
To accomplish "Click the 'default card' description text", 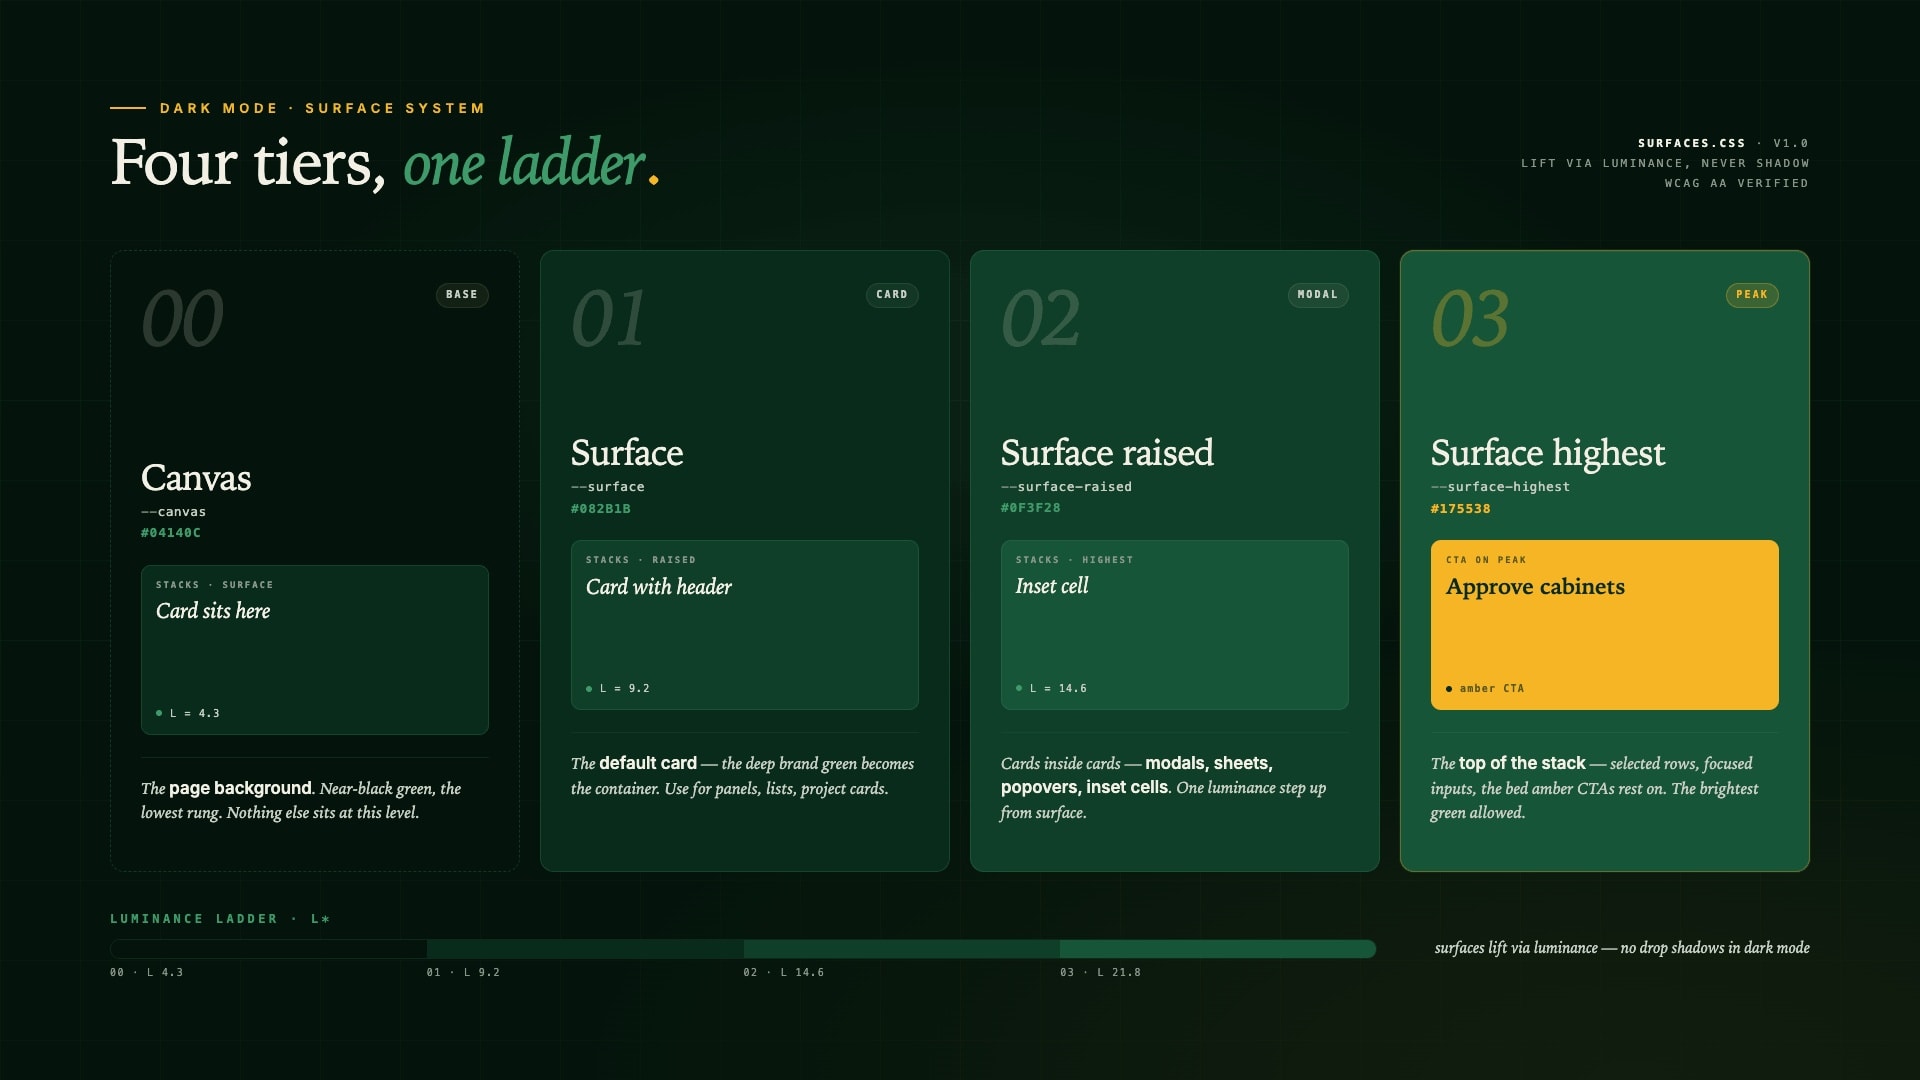I will click(x=648, y=763).
